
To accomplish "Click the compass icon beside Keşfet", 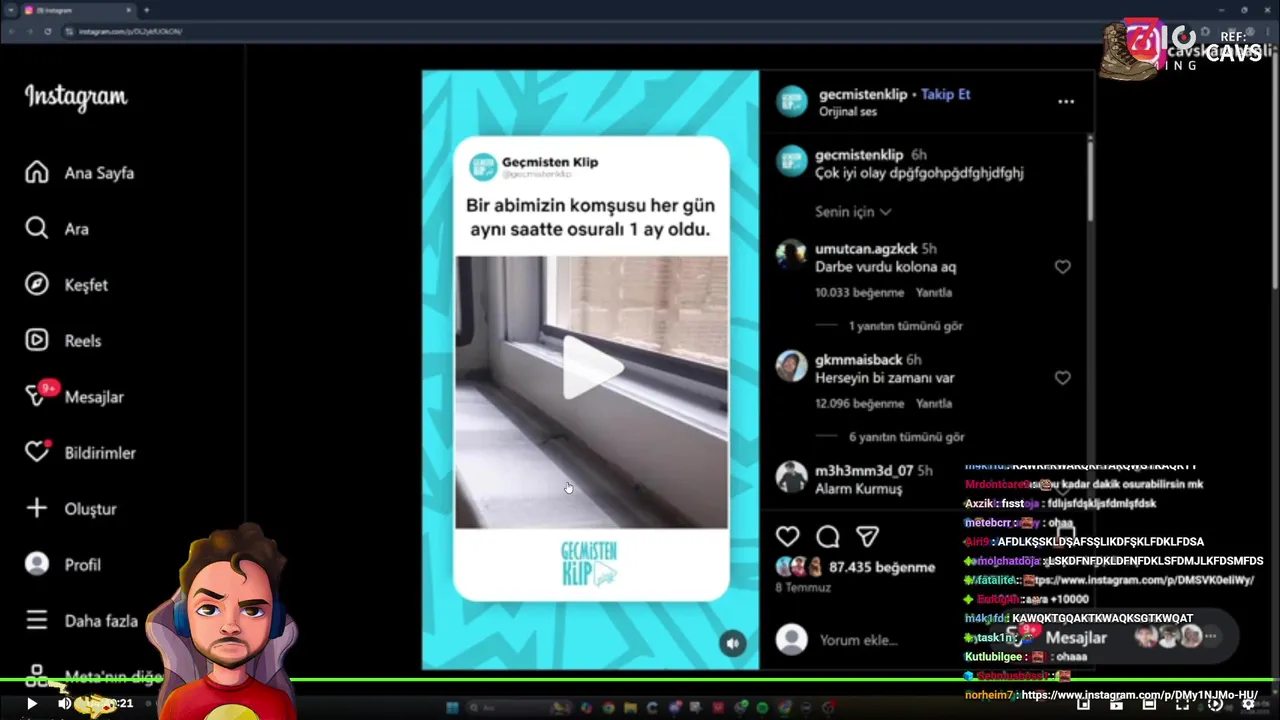I will click(37, 285).
